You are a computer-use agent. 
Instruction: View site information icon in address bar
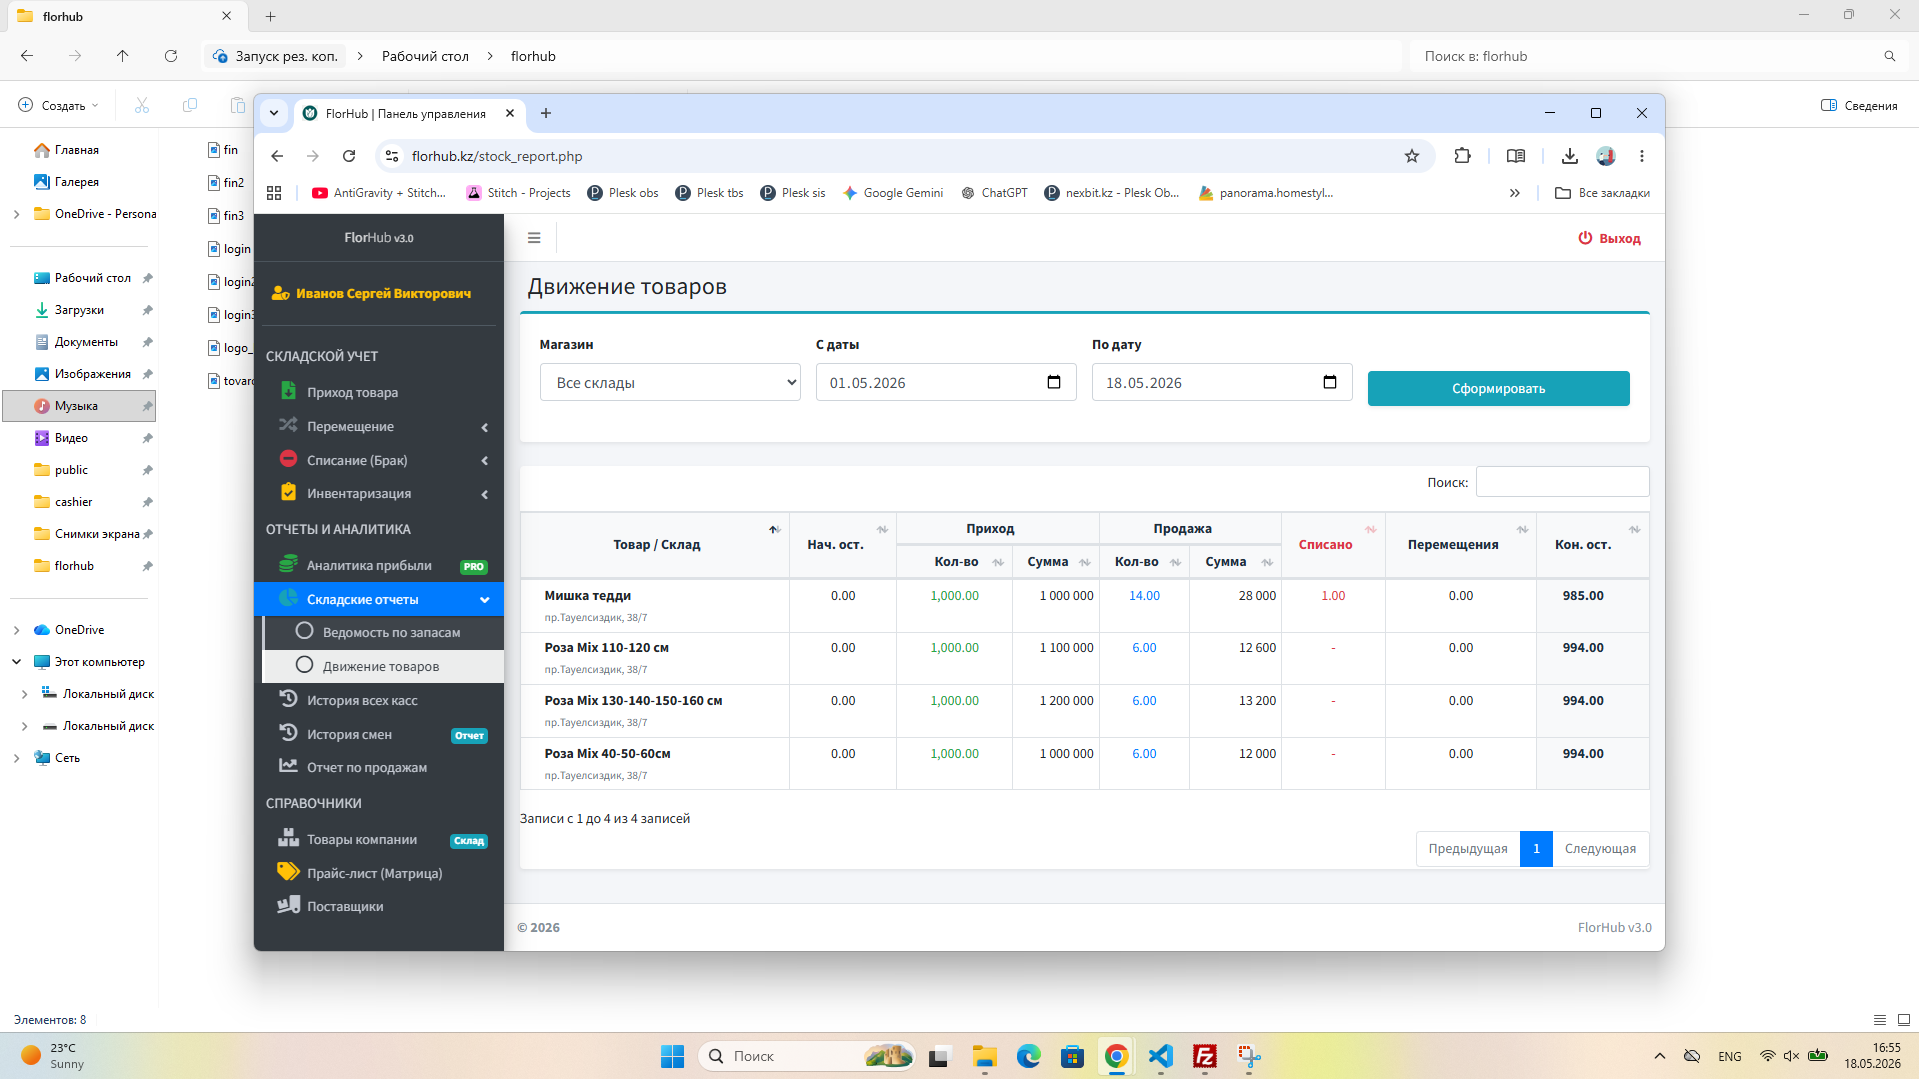point(392,156)
